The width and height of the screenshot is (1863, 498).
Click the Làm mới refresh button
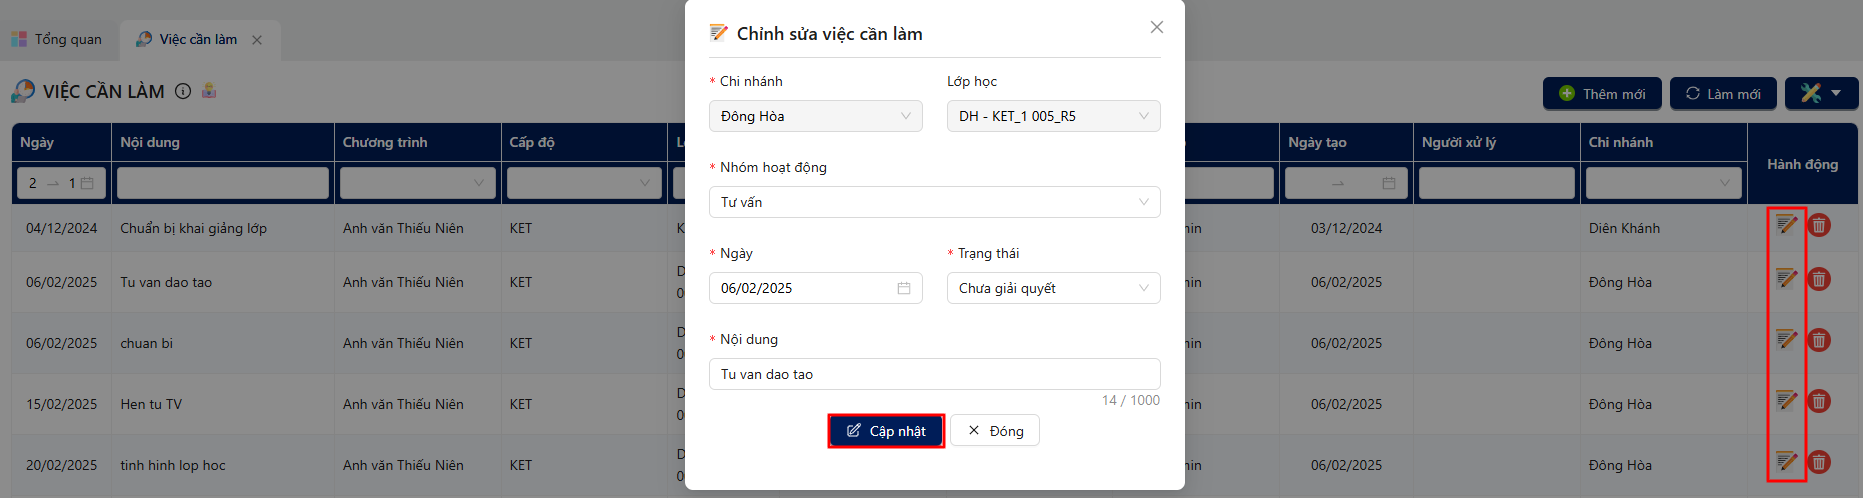coord(1723,93)
